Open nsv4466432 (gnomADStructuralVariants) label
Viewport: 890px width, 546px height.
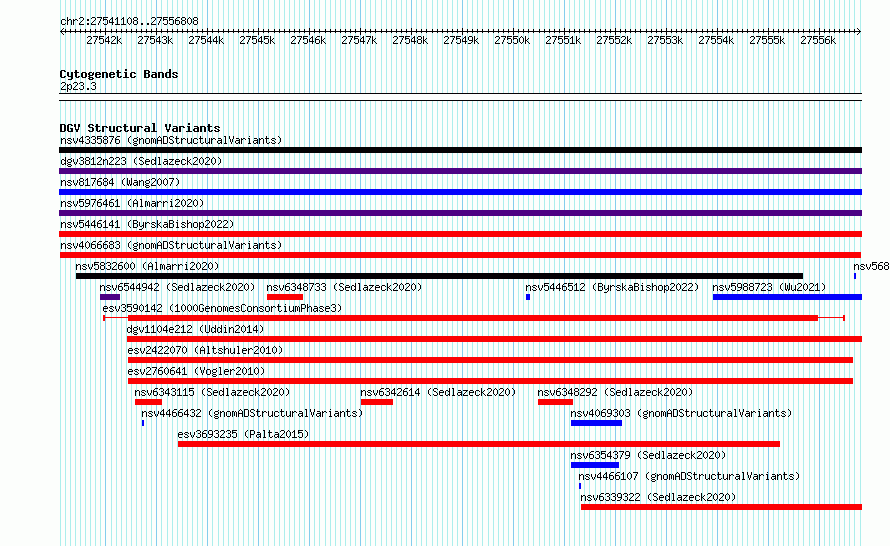[x=252, y=413]
